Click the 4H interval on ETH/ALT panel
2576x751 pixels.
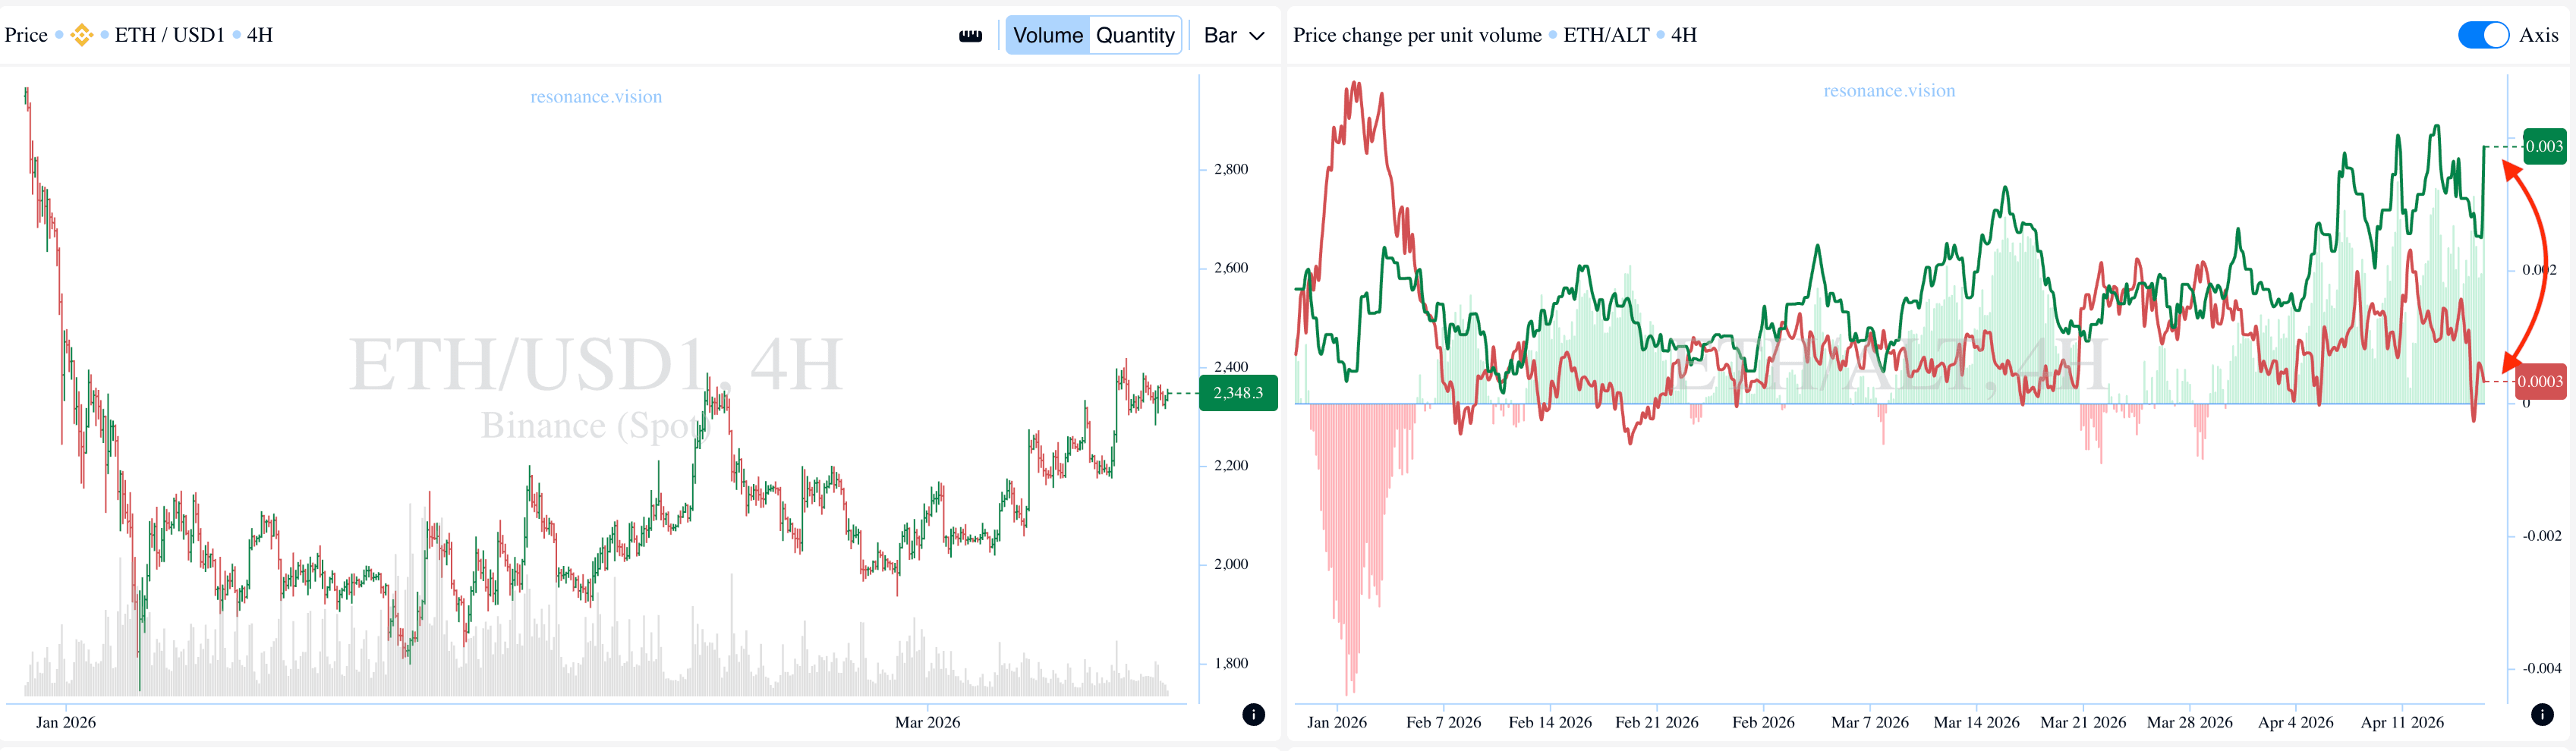pos(1684,35)
